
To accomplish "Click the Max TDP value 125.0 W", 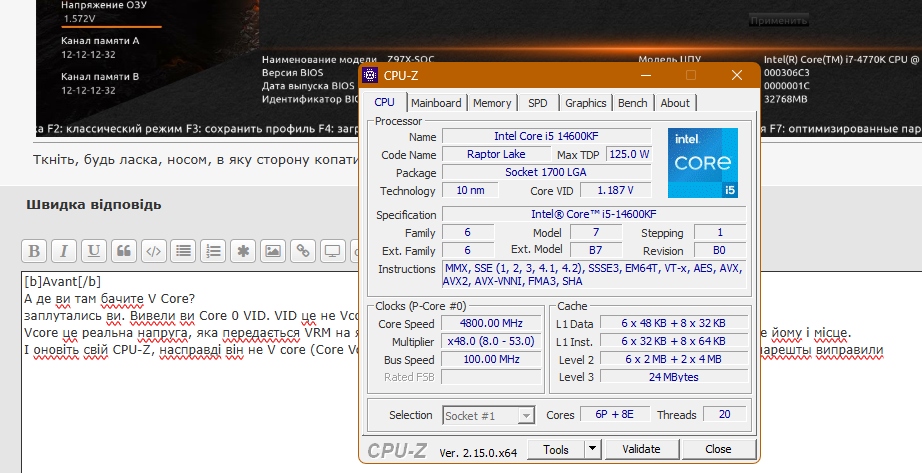I will pos(629,154).
